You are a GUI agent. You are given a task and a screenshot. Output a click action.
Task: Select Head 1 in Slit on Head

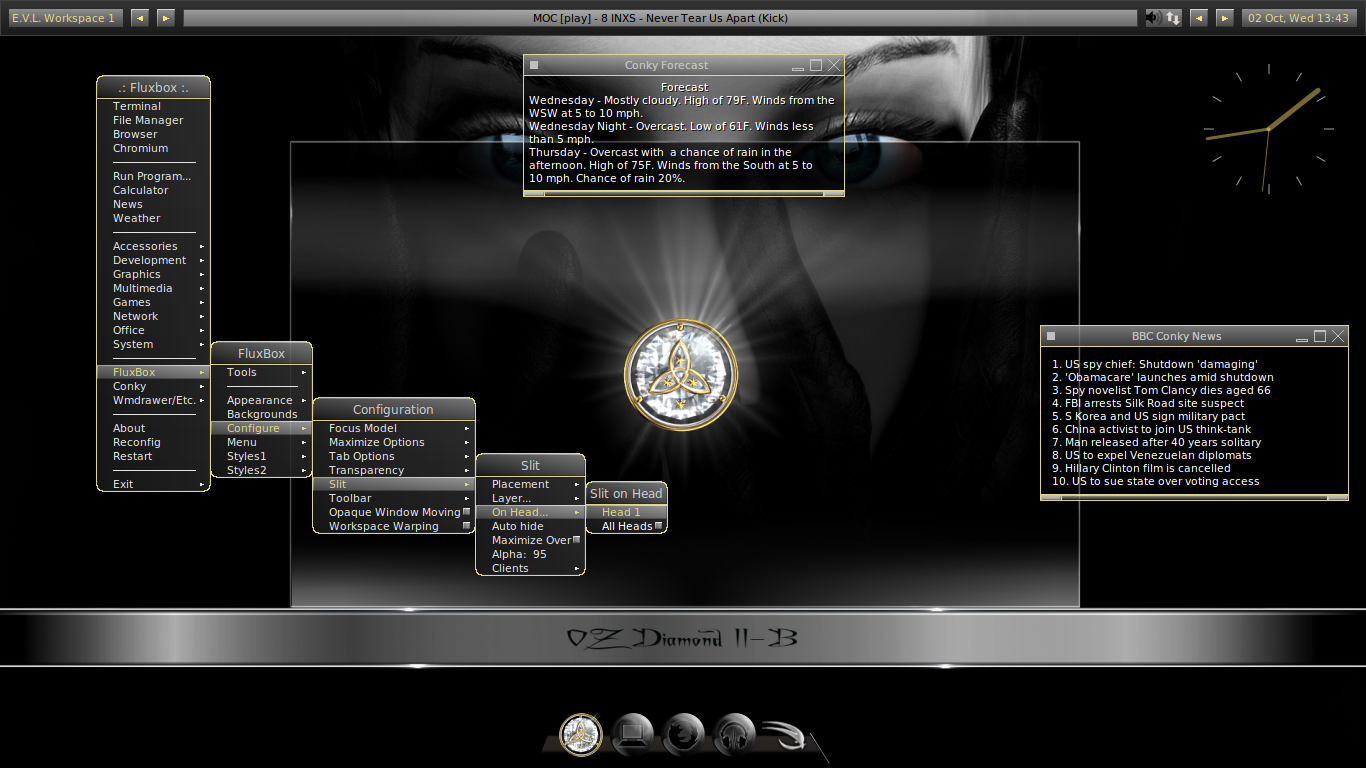[626, 512]
